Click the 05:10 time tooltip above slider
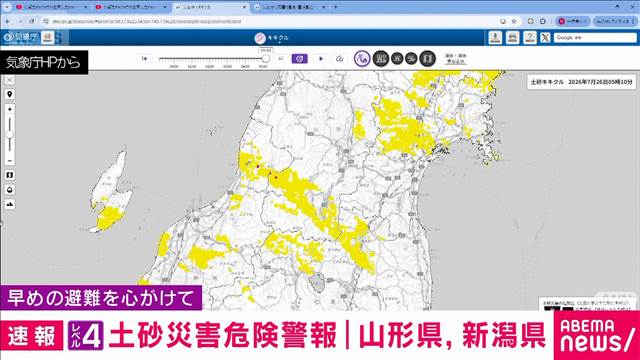640x360 pixels. point(266,50)
